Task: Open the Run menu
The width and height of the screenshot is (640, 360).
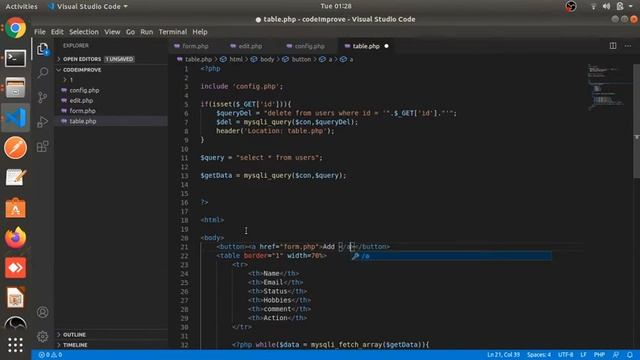Action: pyautogui.click(x=147, y=32)
